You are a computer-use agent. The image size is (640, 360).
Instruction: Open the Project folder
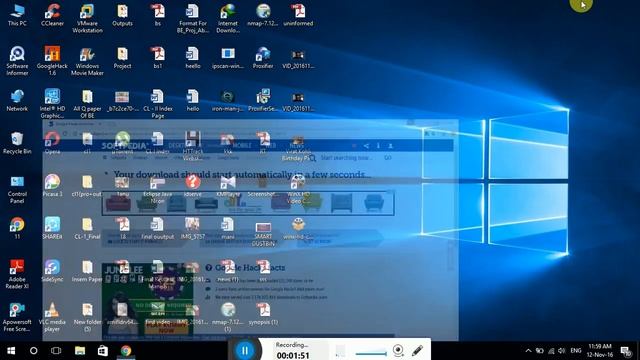point(122,58)
